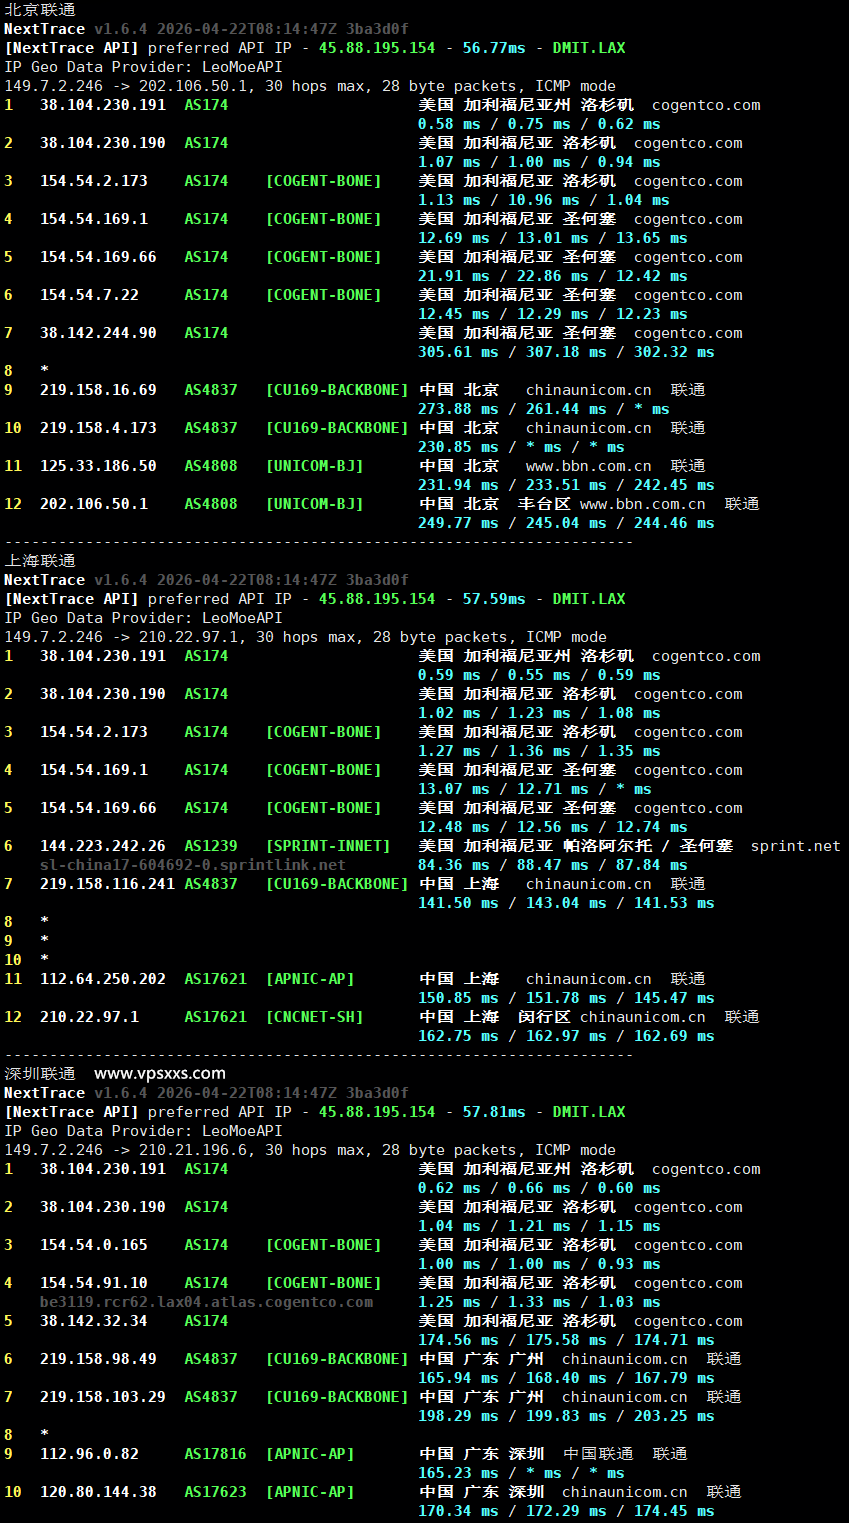Click the 249.77 ms latency value
This screenshot has width=849, height=1523.
[x=458, y=523]
